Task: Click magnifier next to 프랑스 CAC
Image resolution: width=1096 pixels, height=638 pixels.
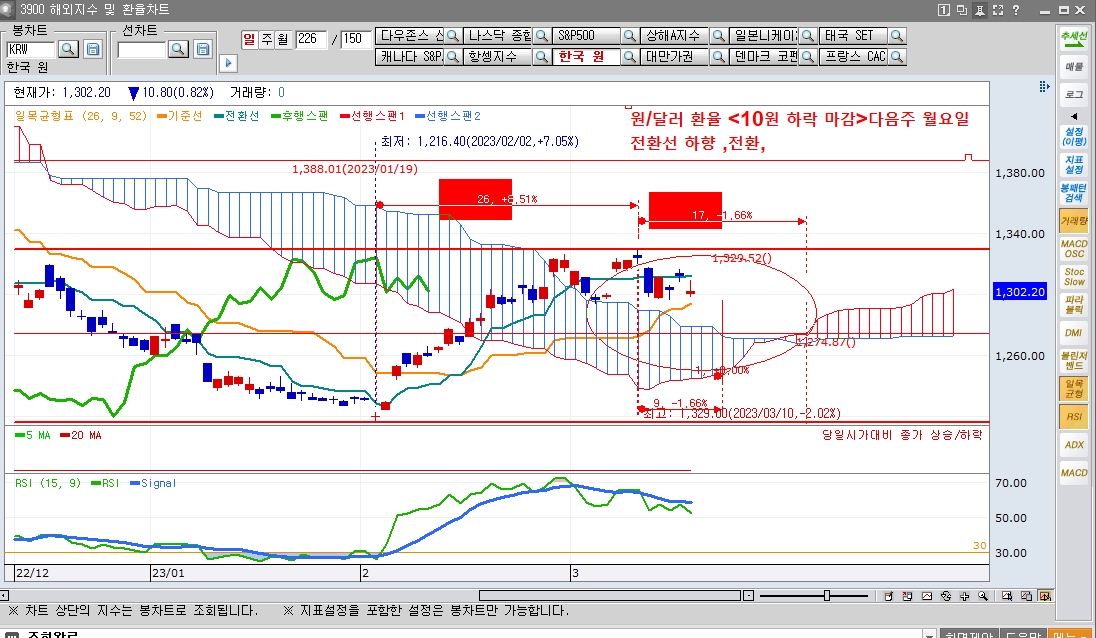Action: click(x=897, y=57)
